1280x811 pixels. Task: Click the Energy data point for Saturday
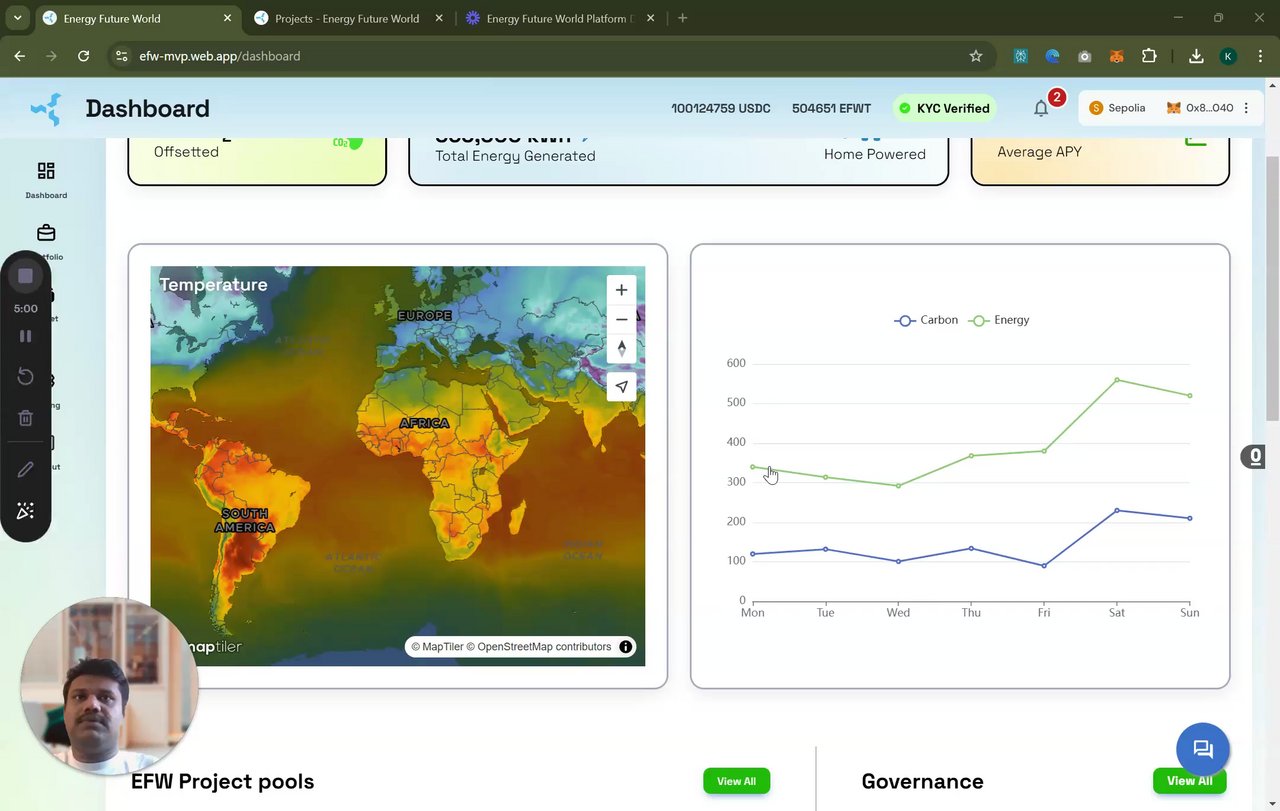pyautogui.click(x=1117, y=380)
